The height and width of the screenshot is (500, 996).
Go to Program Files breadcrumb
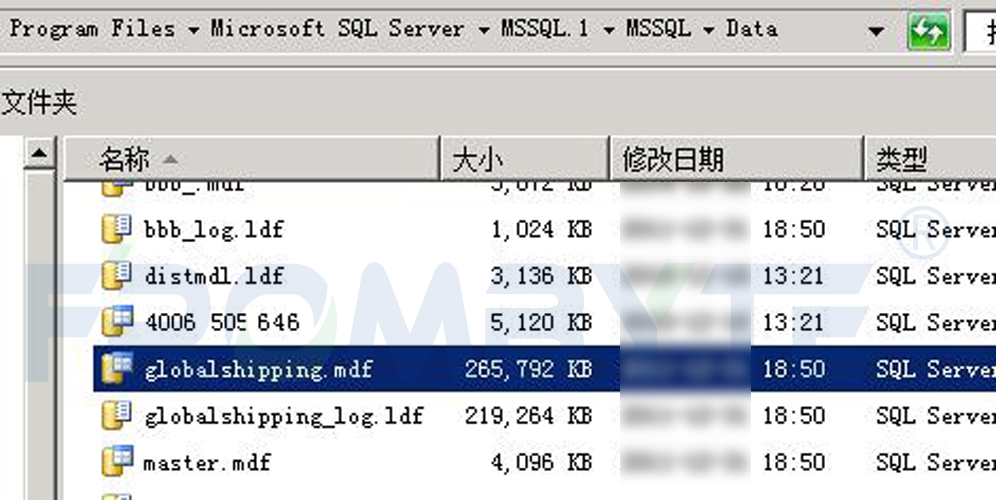tap(92, 29)
